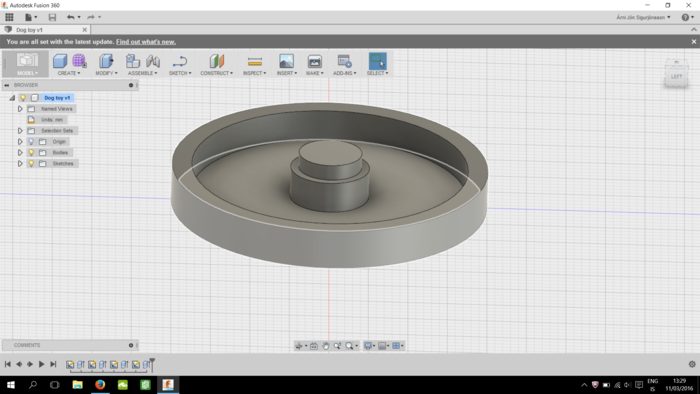Toggle Origin folder visibility lightbulb

click(x=31, y=142)
